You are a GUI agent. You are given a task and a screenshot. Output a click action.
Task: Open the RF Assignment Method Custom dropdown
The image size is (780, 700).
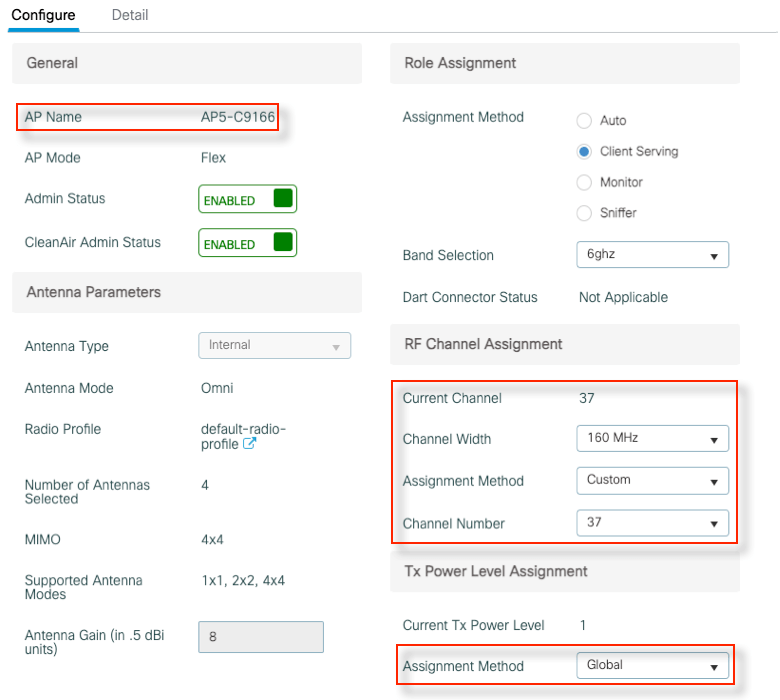pos(652,480)
